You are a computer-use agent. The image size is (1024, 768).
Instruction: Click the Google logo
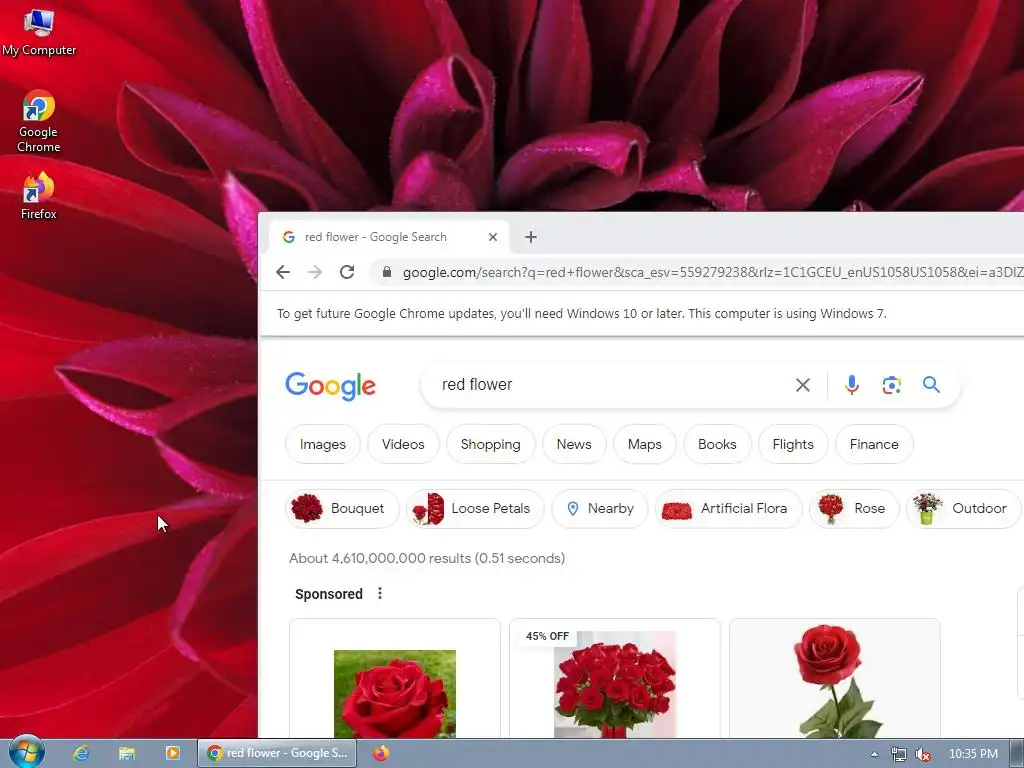[330, 385]
